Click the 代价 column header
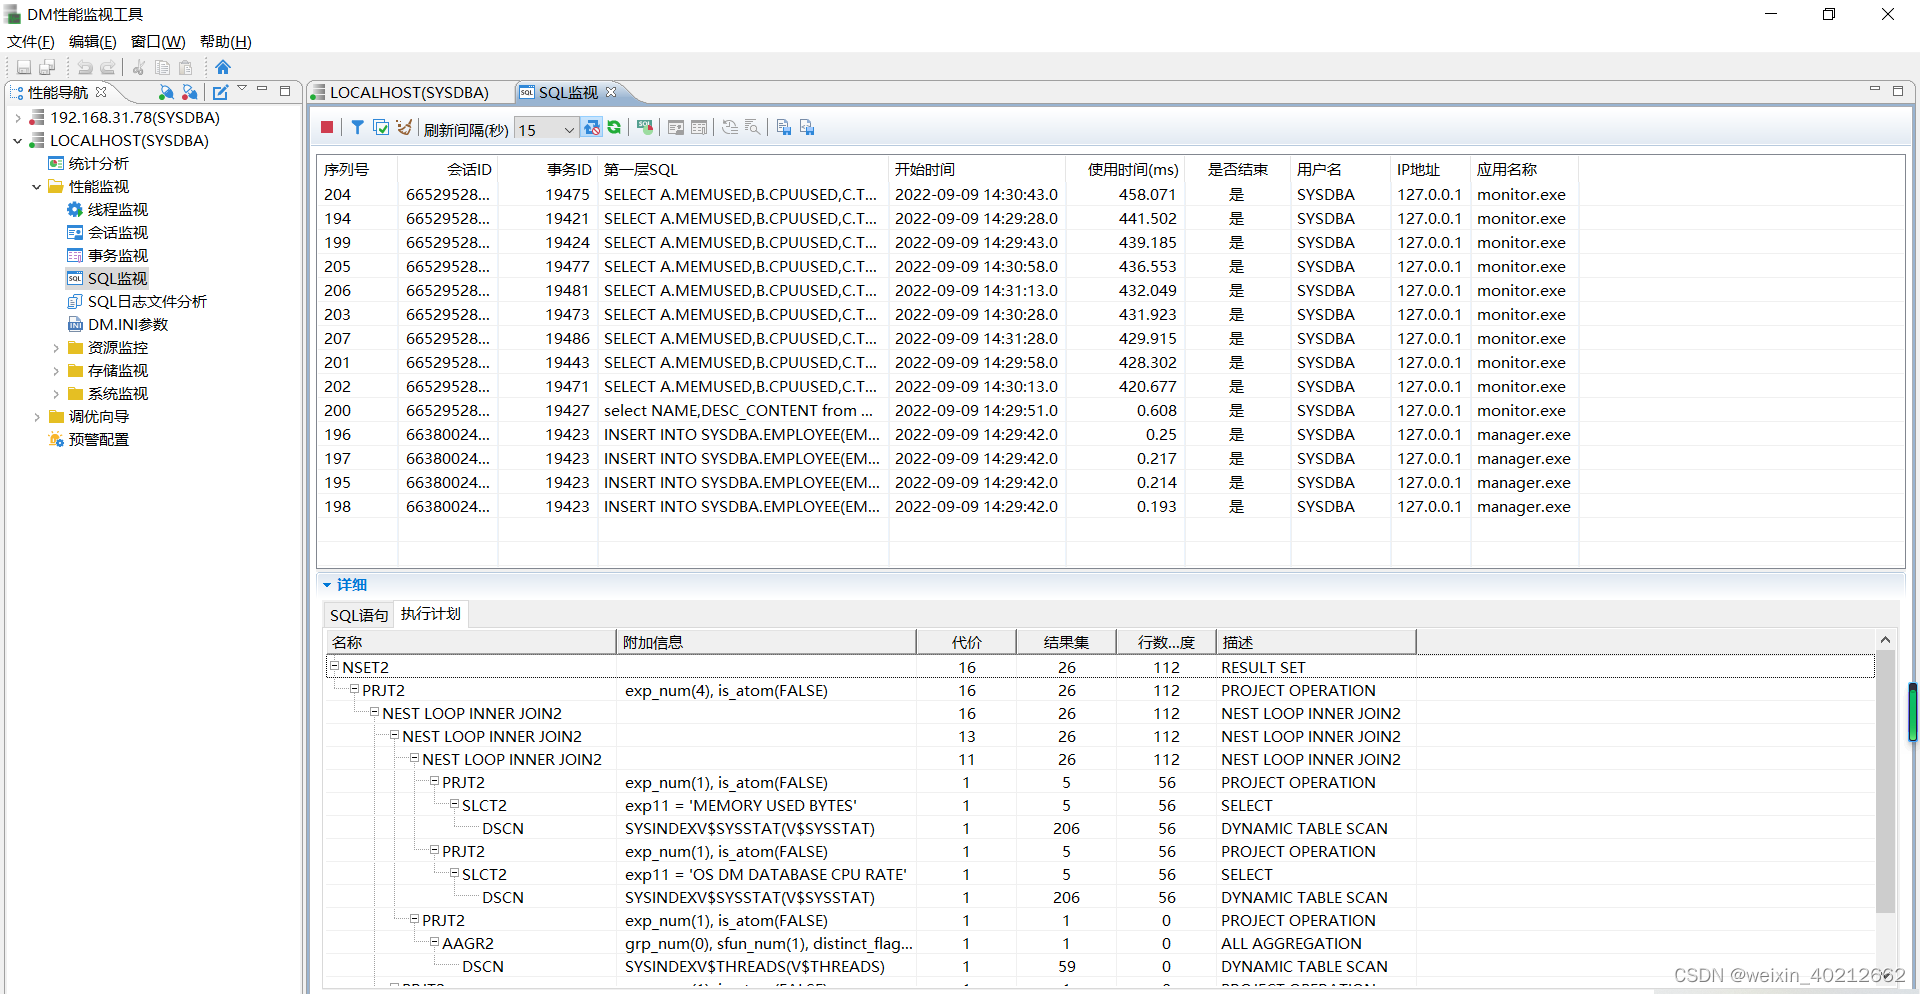1920x994 pixels. tap(966, 642)
